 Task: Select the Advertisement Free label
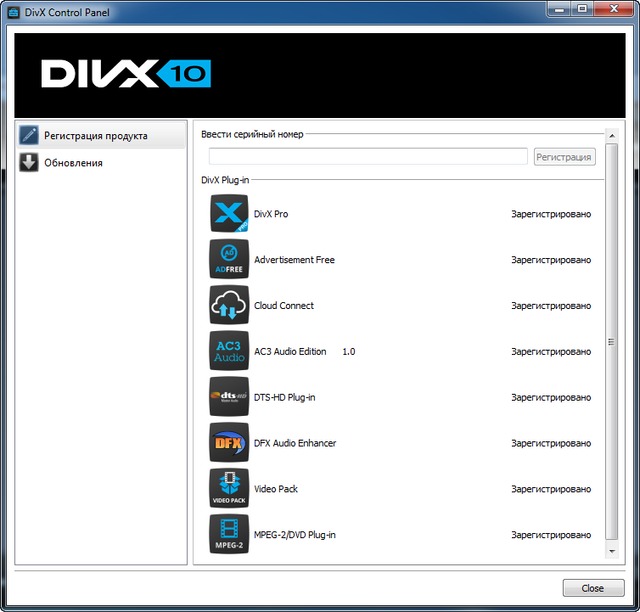[x=294, y=260]
